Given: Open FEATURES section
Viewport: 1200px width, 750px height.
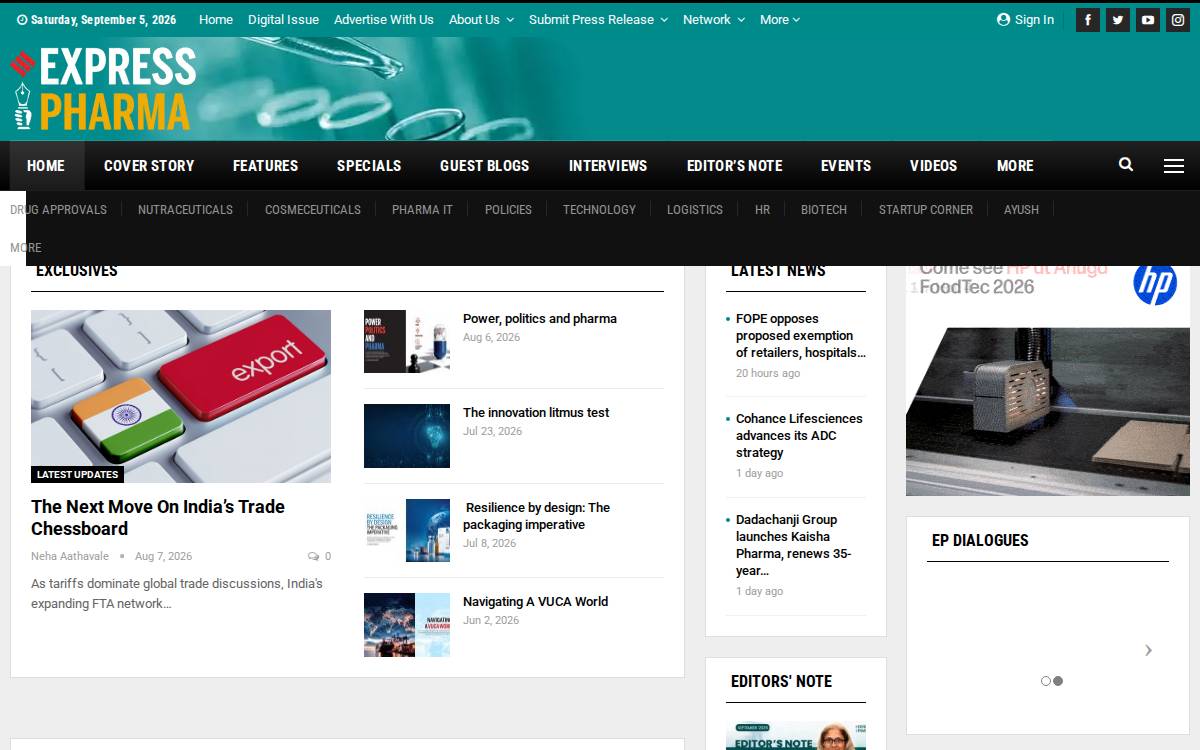Looking at the screenshot, I should (x=265, y=166).
